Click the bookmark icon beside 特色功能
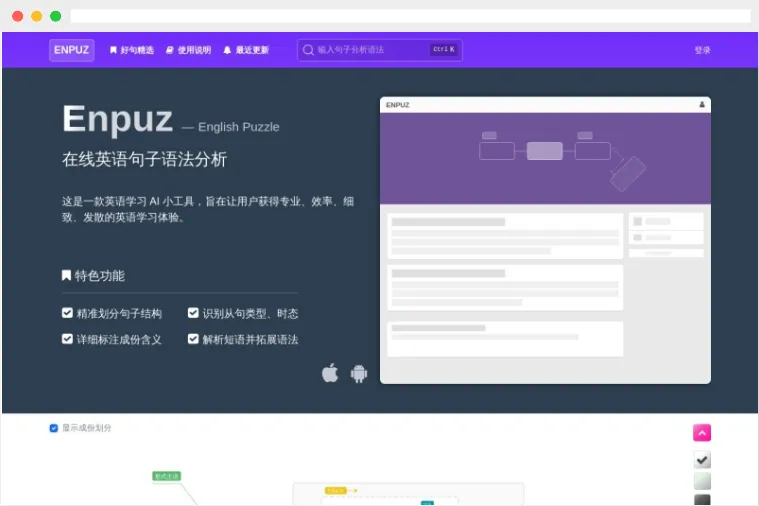759x506 pixels. tap(66, 276)
